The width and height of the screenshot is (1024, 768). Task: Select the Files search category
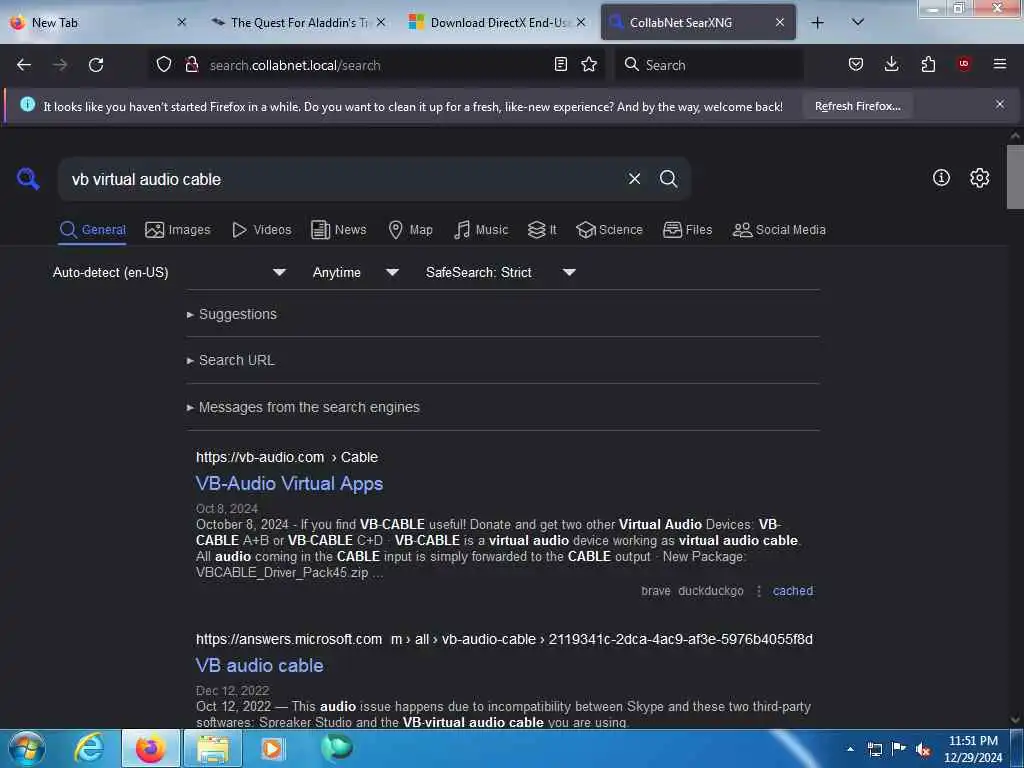687,230
